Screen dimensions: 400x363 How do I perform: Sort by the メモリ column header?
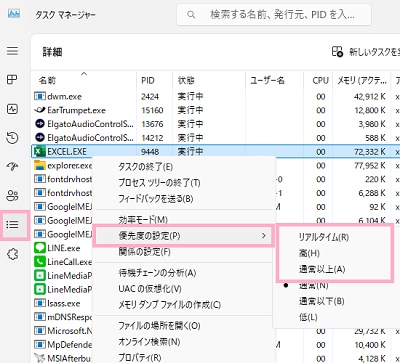[x=362, y=80]
